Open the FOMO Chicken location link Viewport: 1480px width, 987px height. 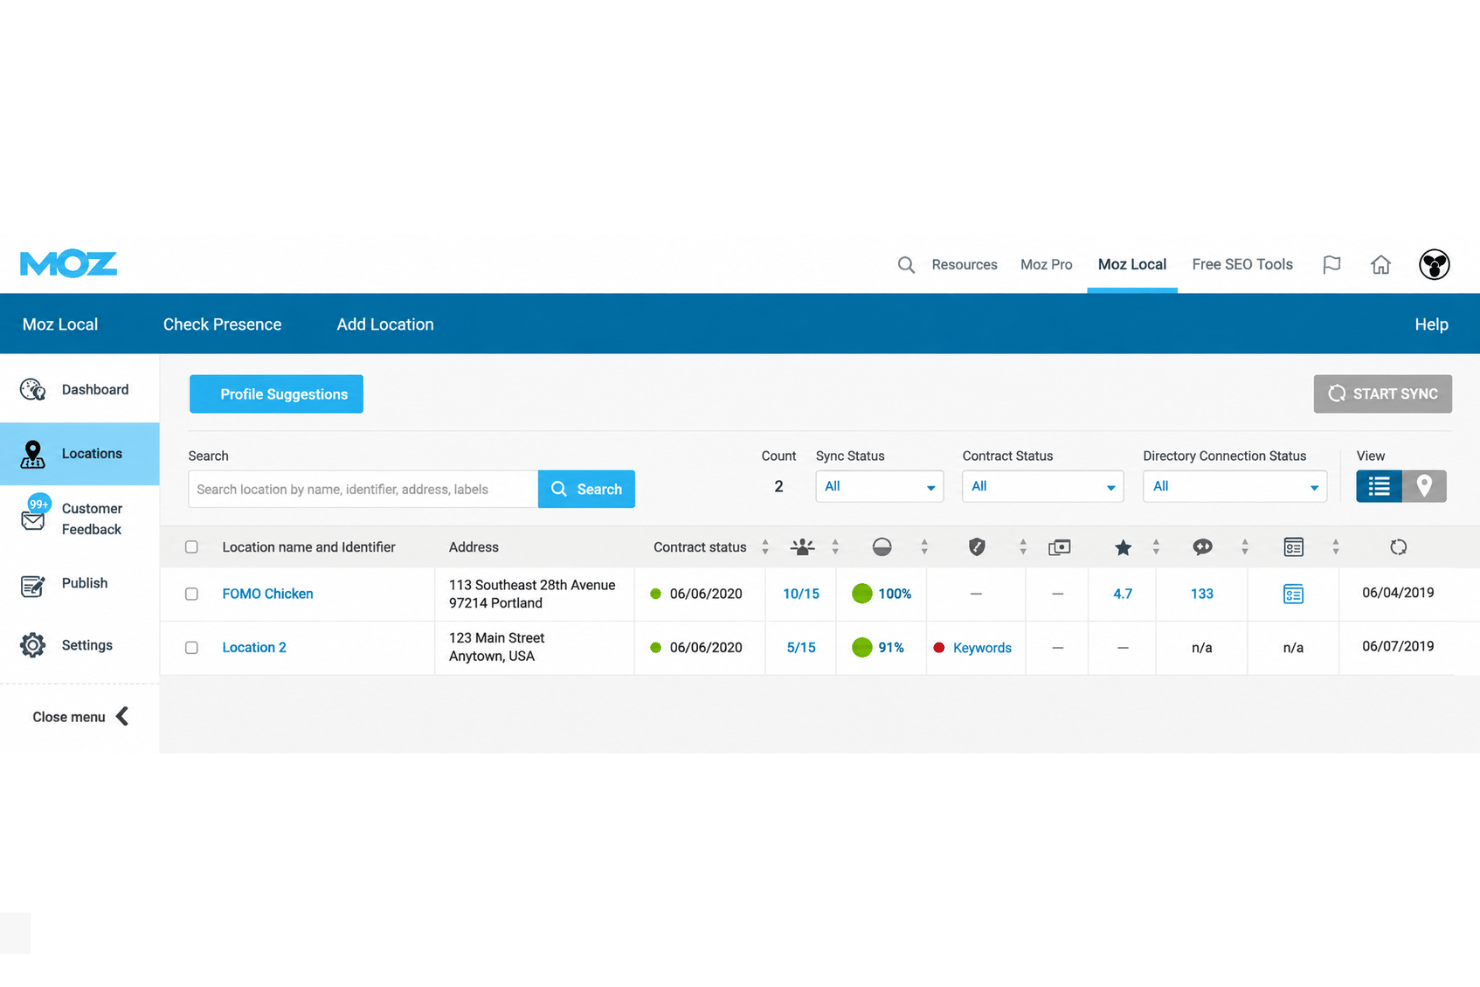[x=267, y=594]
